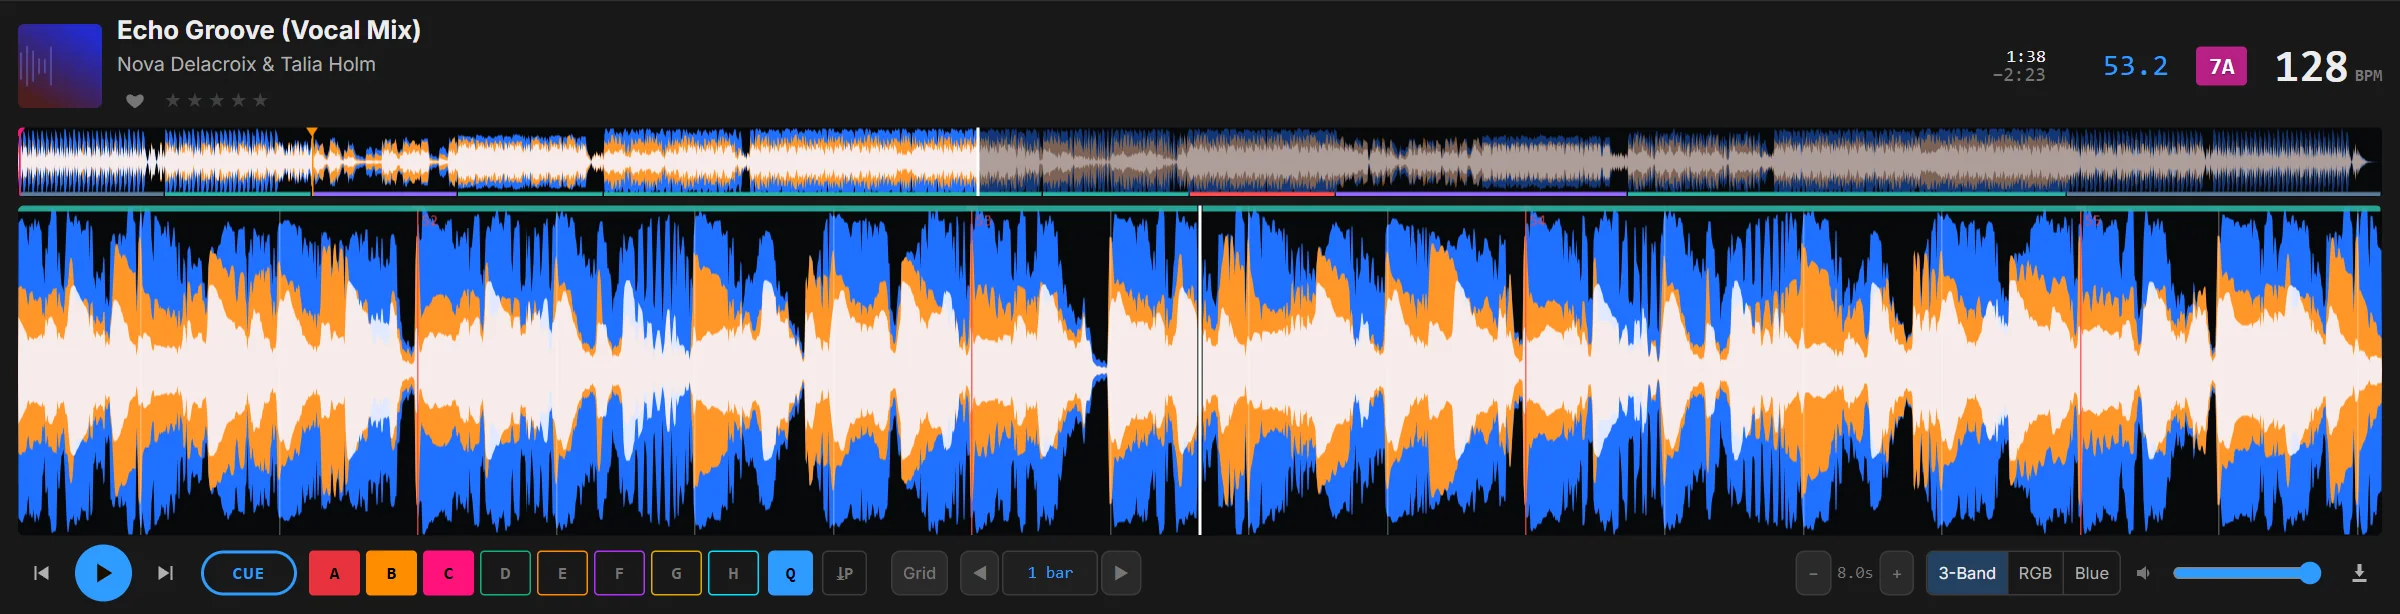The height and width of the screenshot is (614, 2400).
Task: Zoom out waveform with minus button
Action: pos(1813,573)
